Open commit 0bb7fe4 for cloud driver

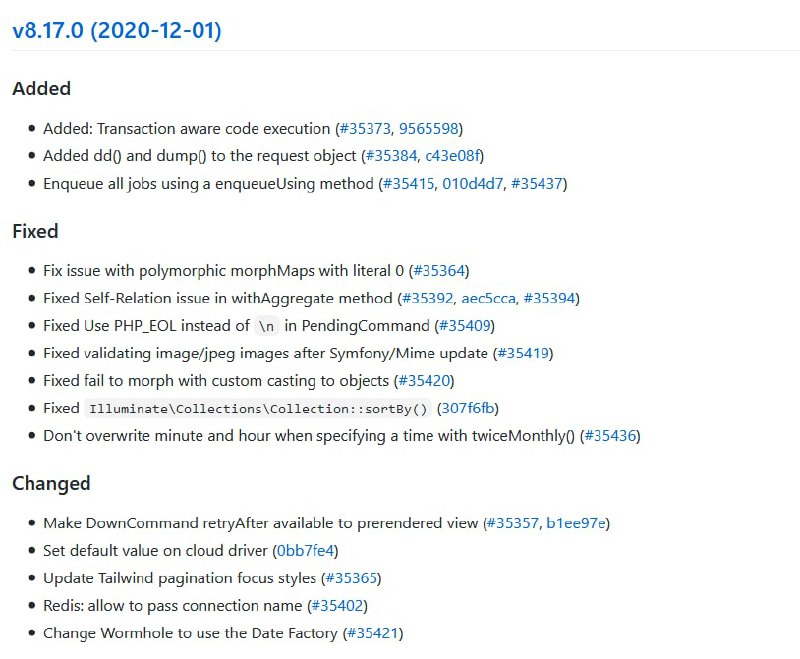306,550
